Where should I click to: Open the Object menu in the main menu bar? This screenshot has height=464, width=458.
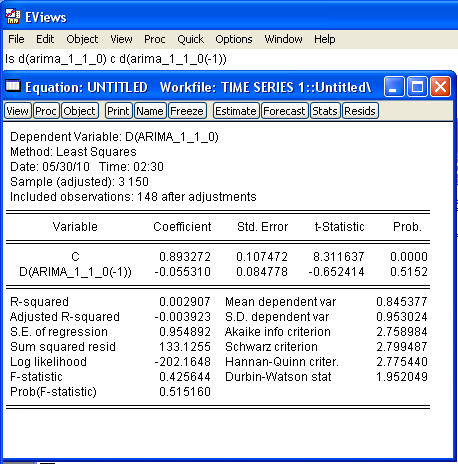(82, 39)
